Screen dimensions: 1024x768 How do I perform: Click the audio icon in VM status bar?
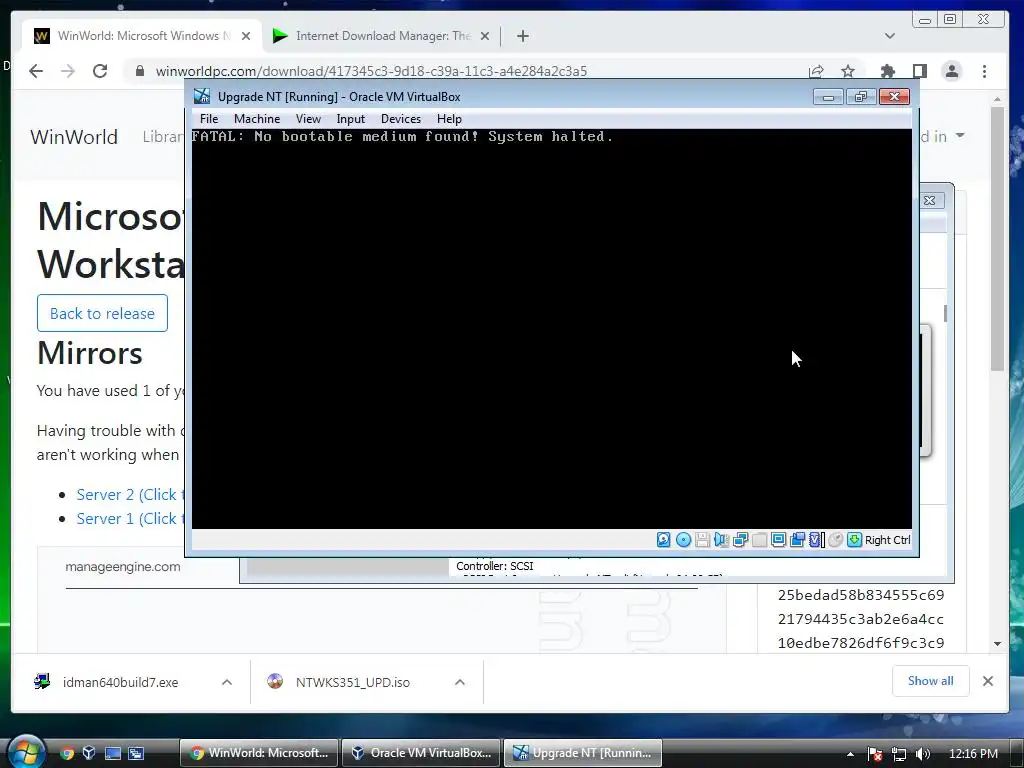721,539
